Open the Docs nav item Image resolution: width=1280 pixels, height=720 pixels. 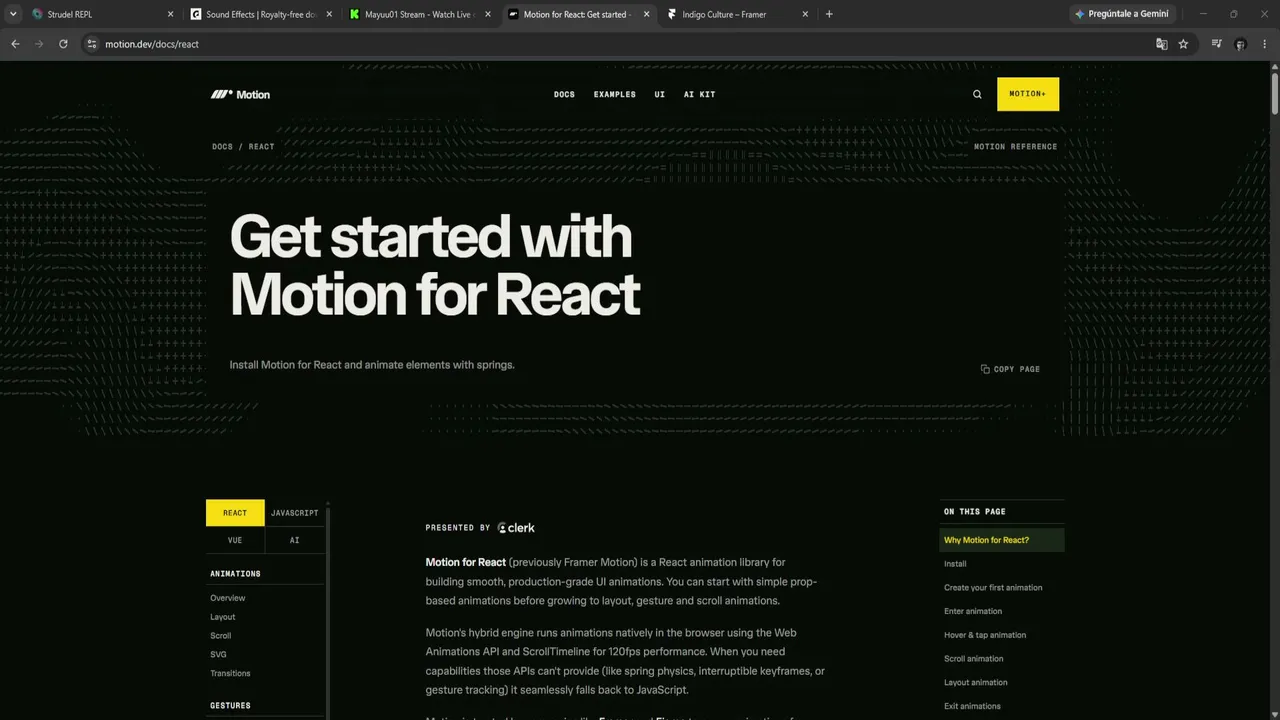tap(564, 94)
